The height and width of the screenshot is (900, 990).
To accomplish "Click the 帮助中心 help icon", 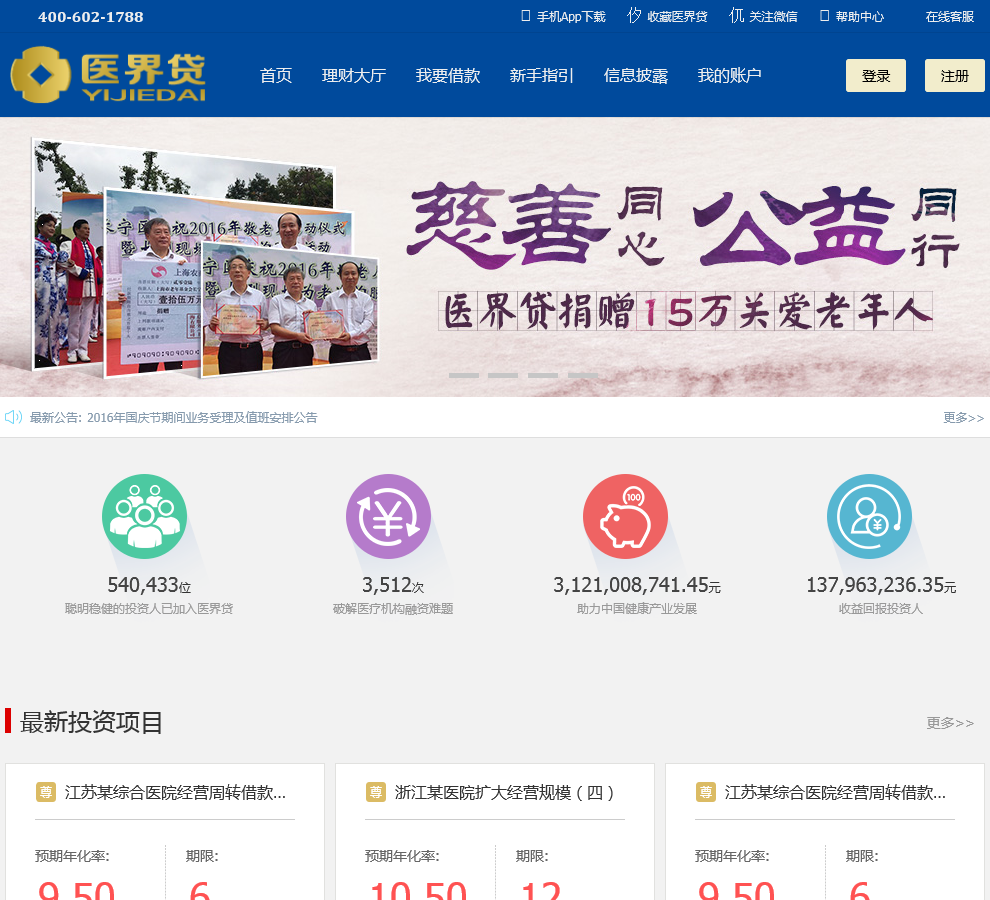I will (824, 16).
